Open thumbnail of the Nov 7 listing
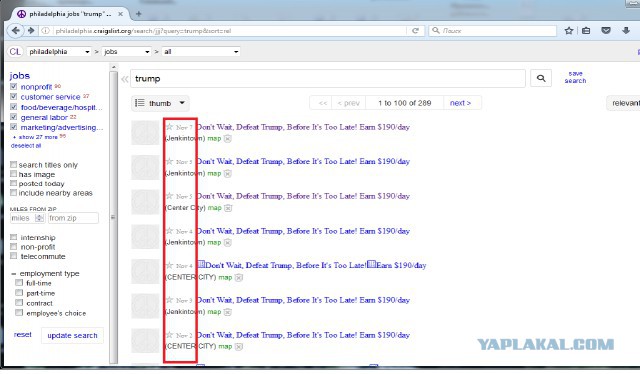Screen dimensions: 640x374 pos(145,132)
